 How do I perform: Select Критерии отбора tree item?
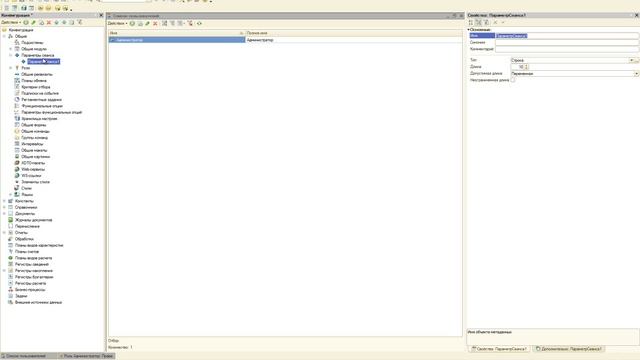click(x=36, y=87)
